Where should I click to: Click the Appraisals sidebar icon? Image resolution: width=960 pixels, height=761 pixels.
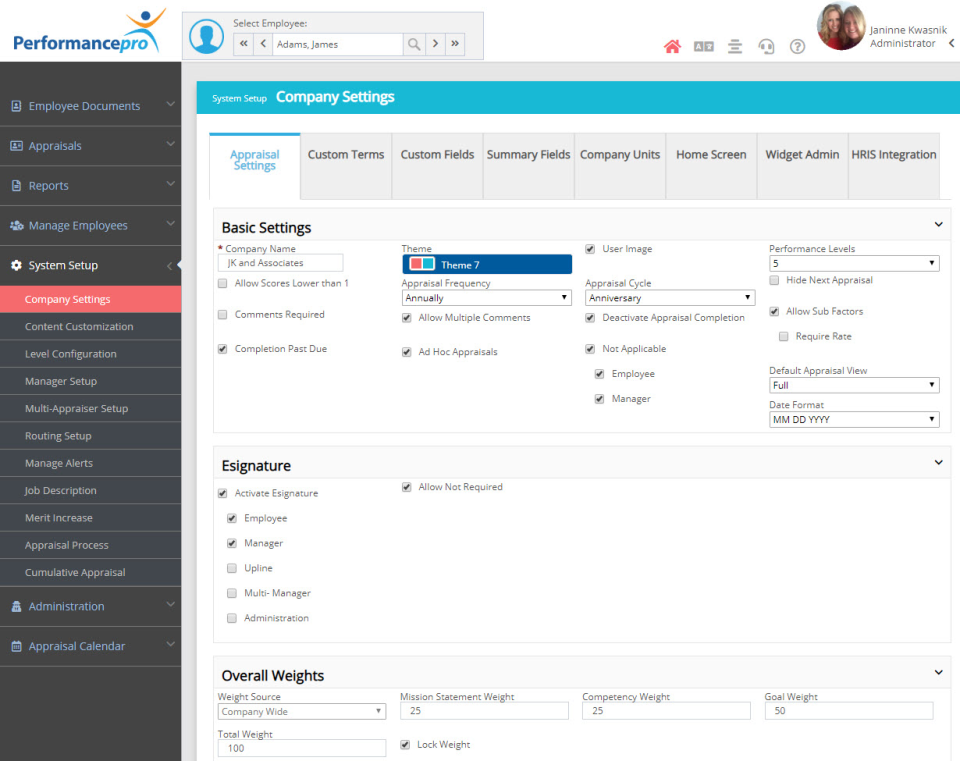pyautogui.click(x=17, y=146)
